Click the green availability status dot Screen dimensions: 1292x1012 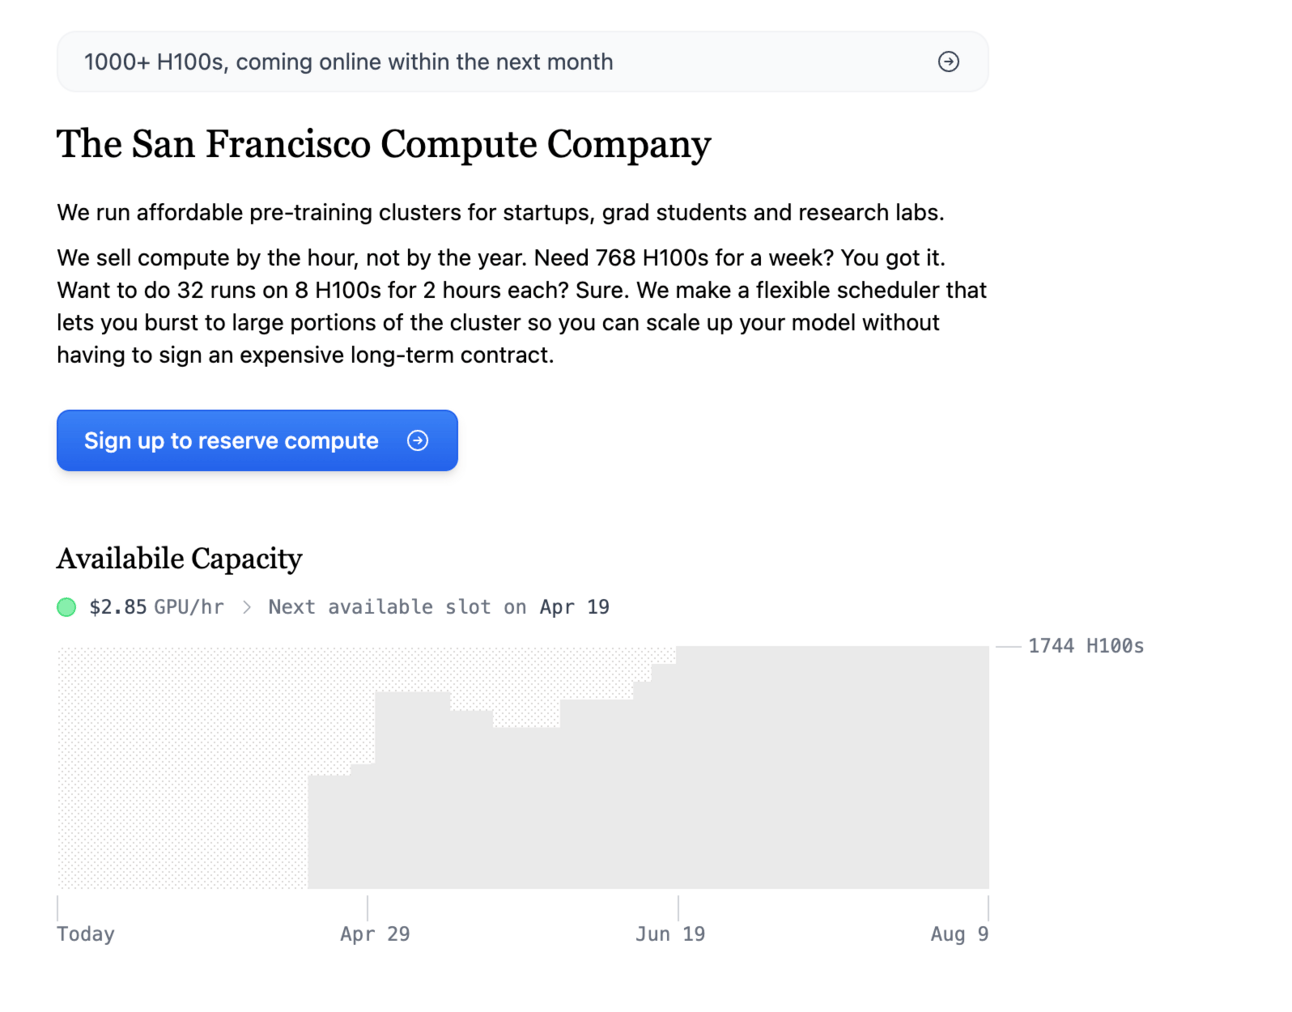(x=67, y=607)
